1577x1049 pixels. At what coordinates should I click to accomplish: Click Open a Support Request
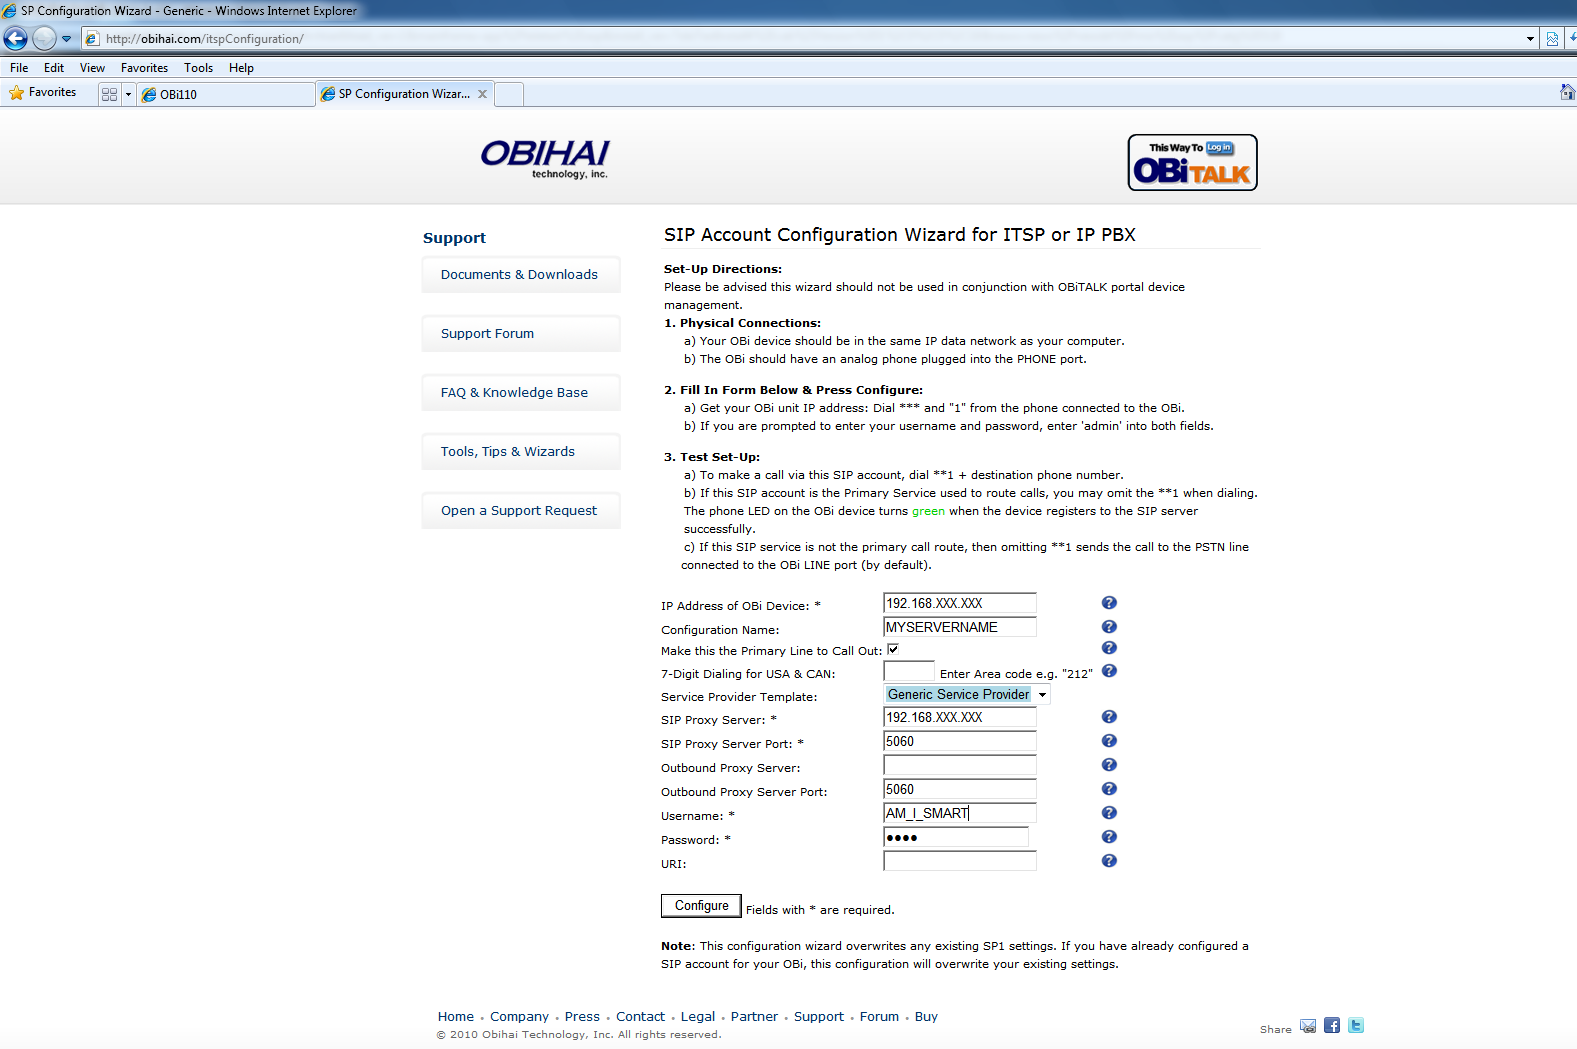pos(521,510)
